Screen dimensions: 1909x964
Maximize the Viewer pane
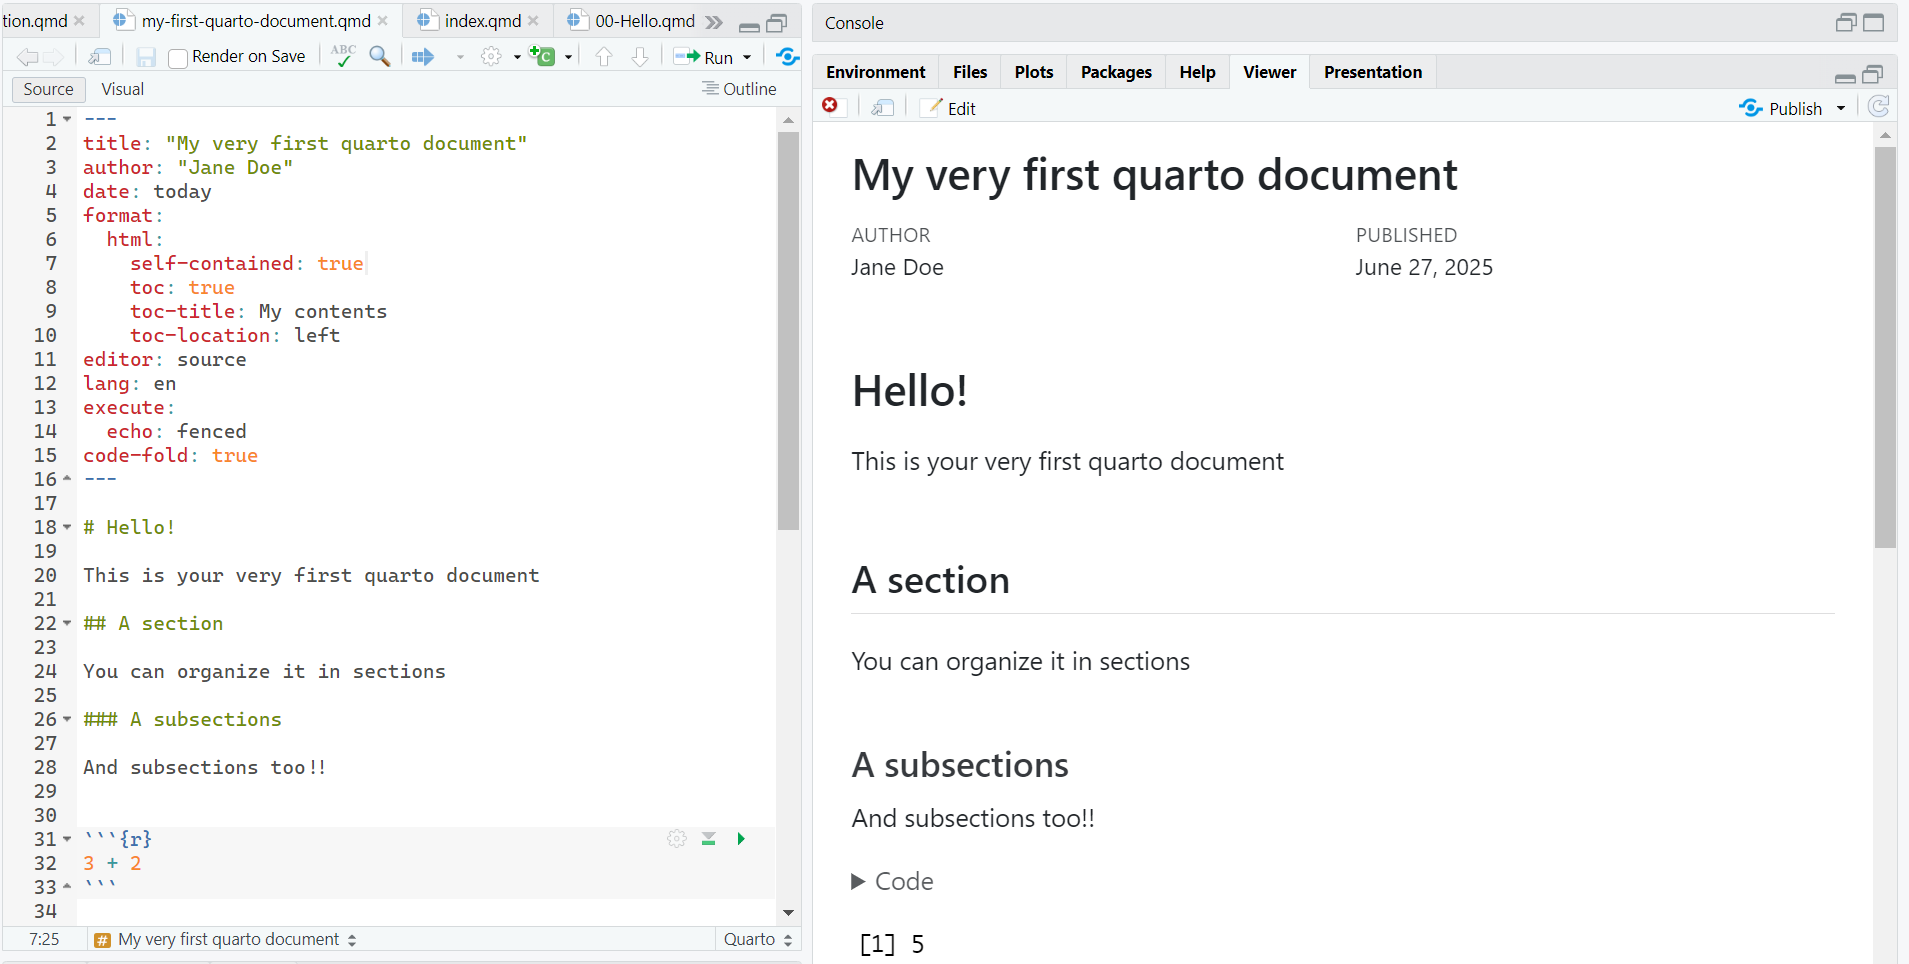coord(1873,74)
